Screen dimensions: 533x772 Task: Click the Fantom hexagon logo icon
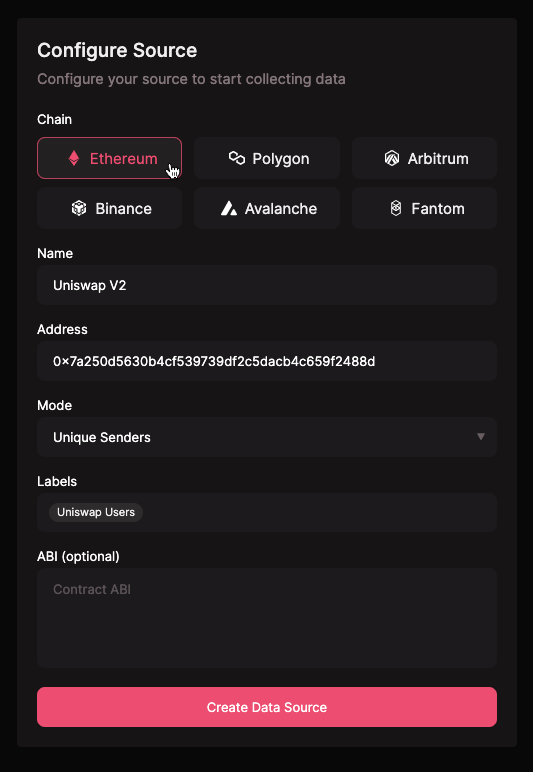click(x=396, y=208)
